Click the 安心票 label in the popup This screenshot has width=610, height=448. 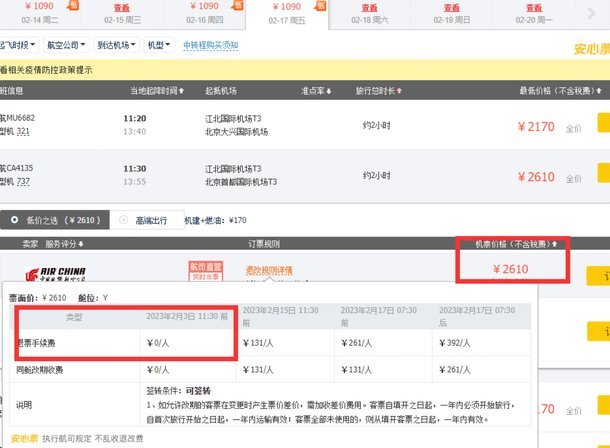point(24,438)
